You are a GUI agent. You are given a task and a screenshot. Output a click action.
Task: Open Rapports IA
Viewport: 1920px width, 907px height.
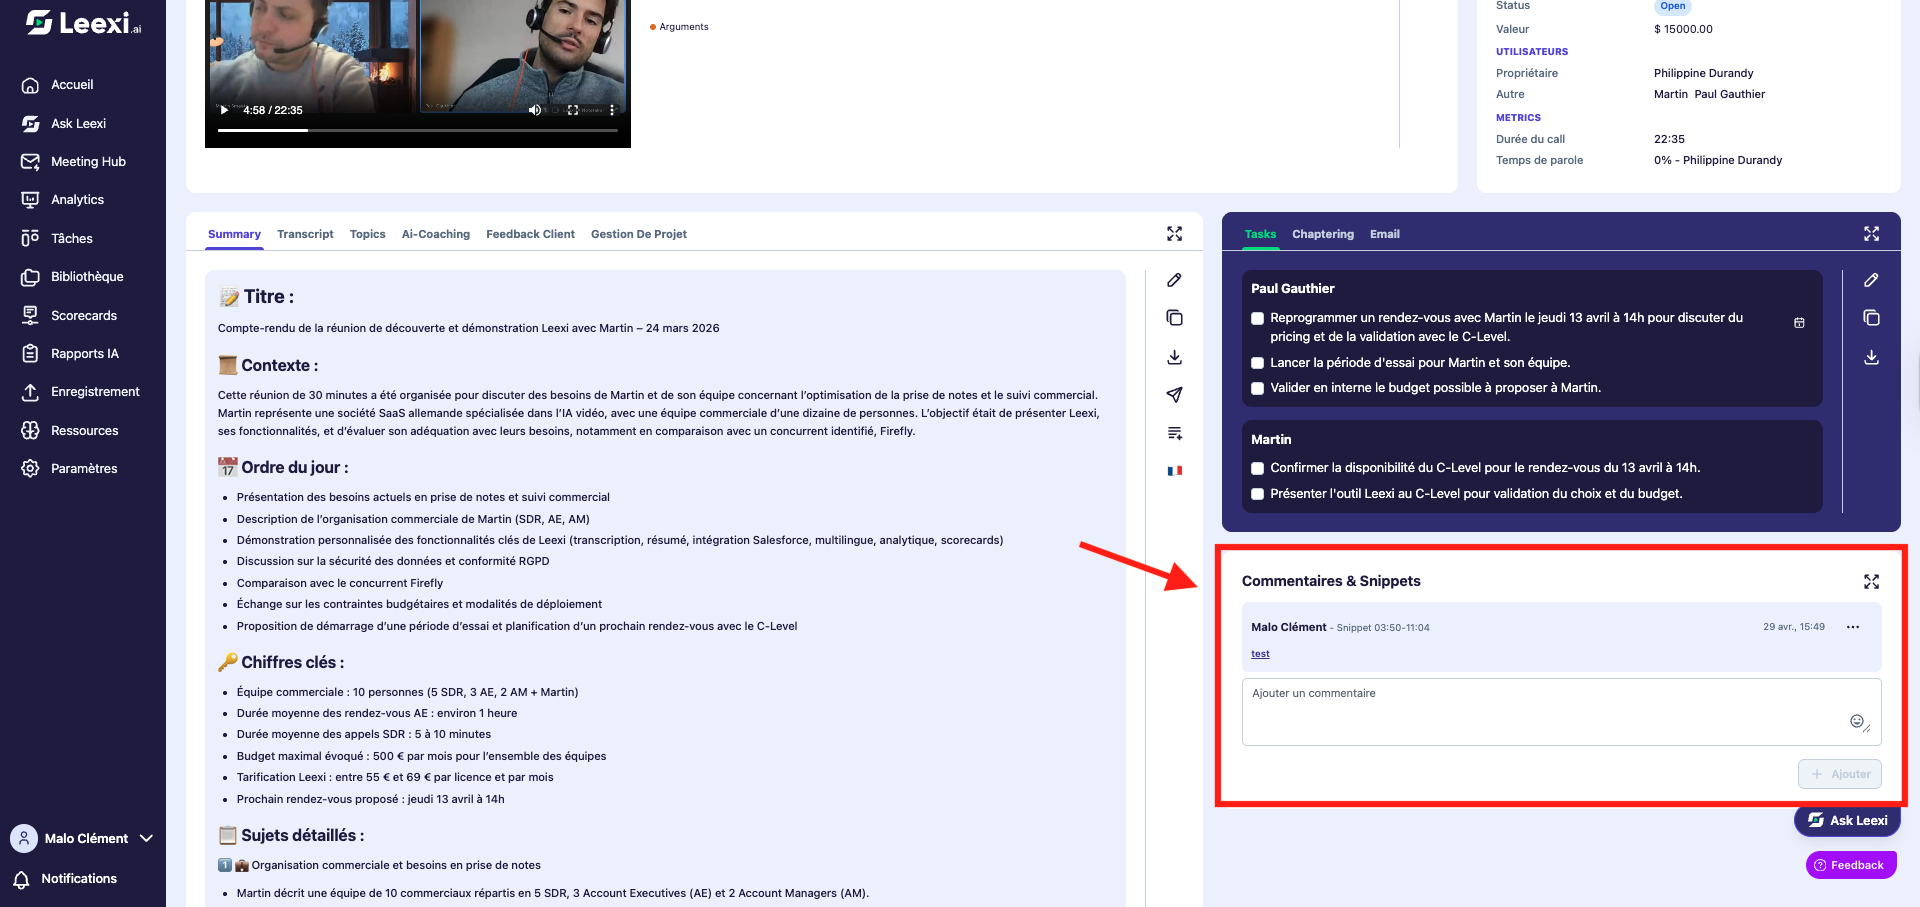[84, 353]
